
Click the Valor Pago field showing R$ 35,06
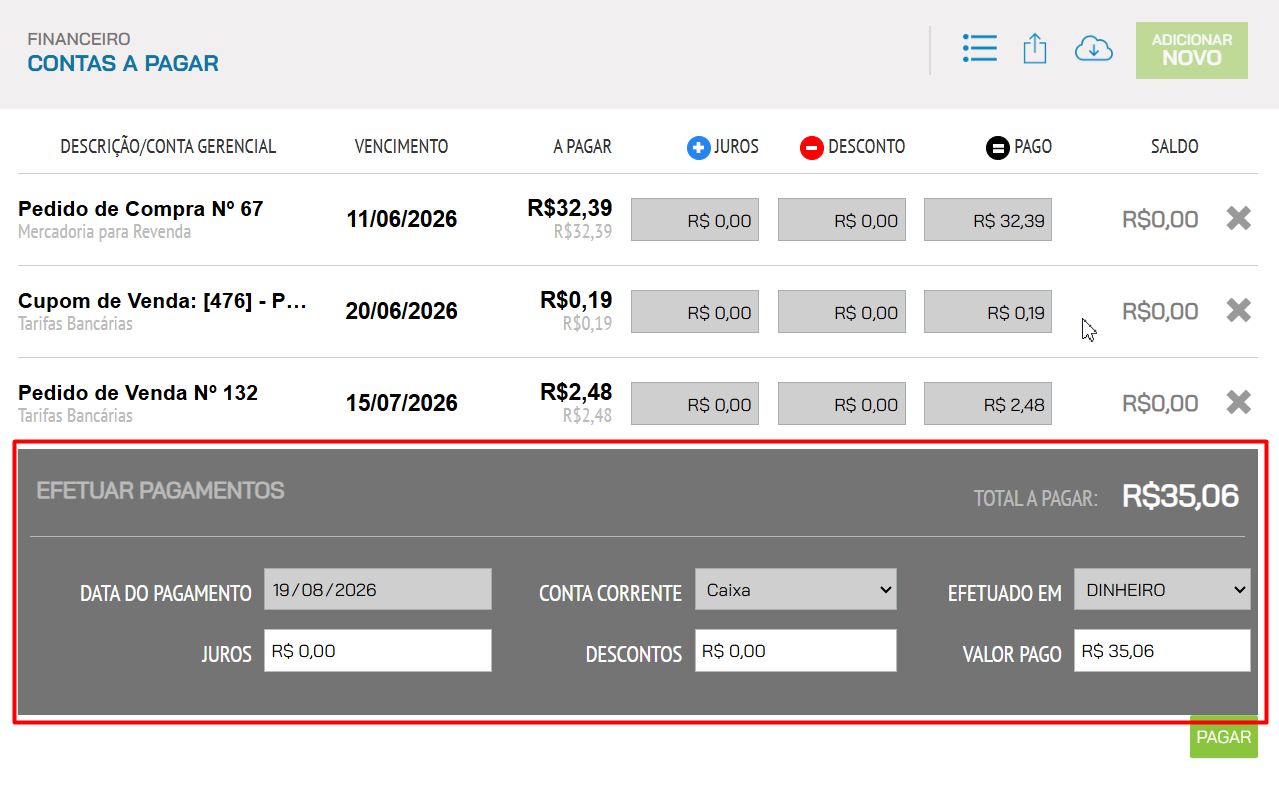click(1162, 651)
